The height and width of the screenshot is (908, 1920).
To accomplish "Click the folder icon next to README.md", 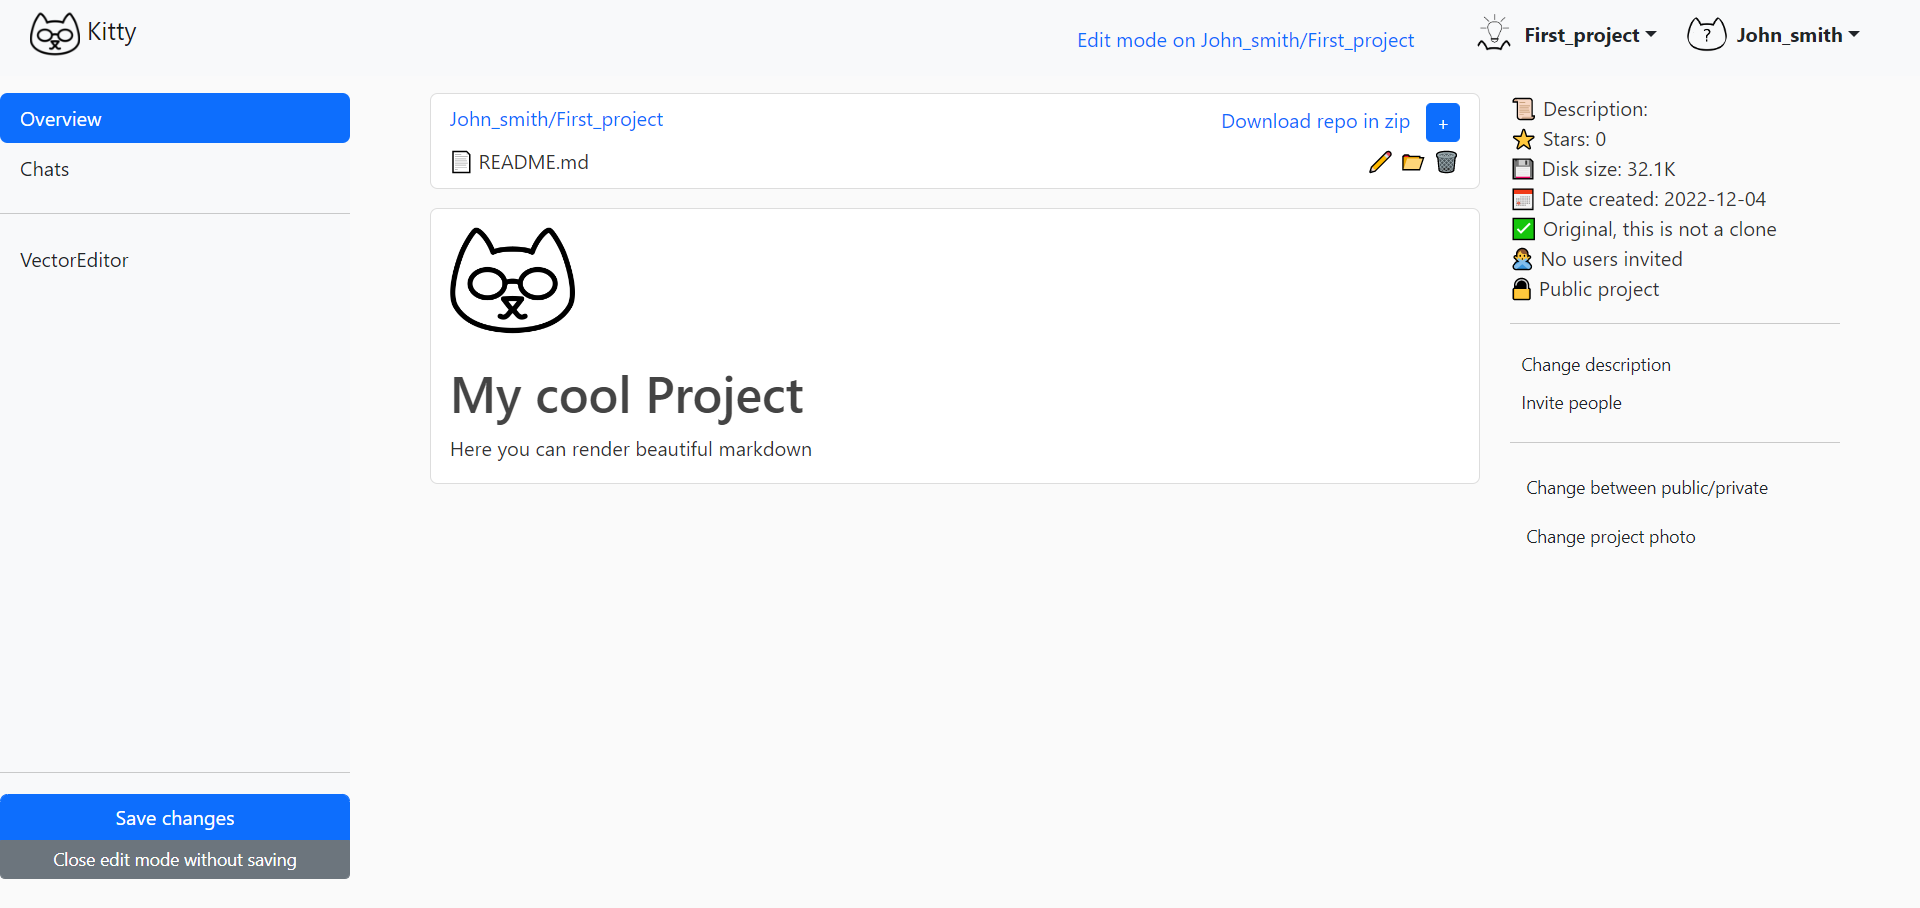I will [x=1413, y=162].
